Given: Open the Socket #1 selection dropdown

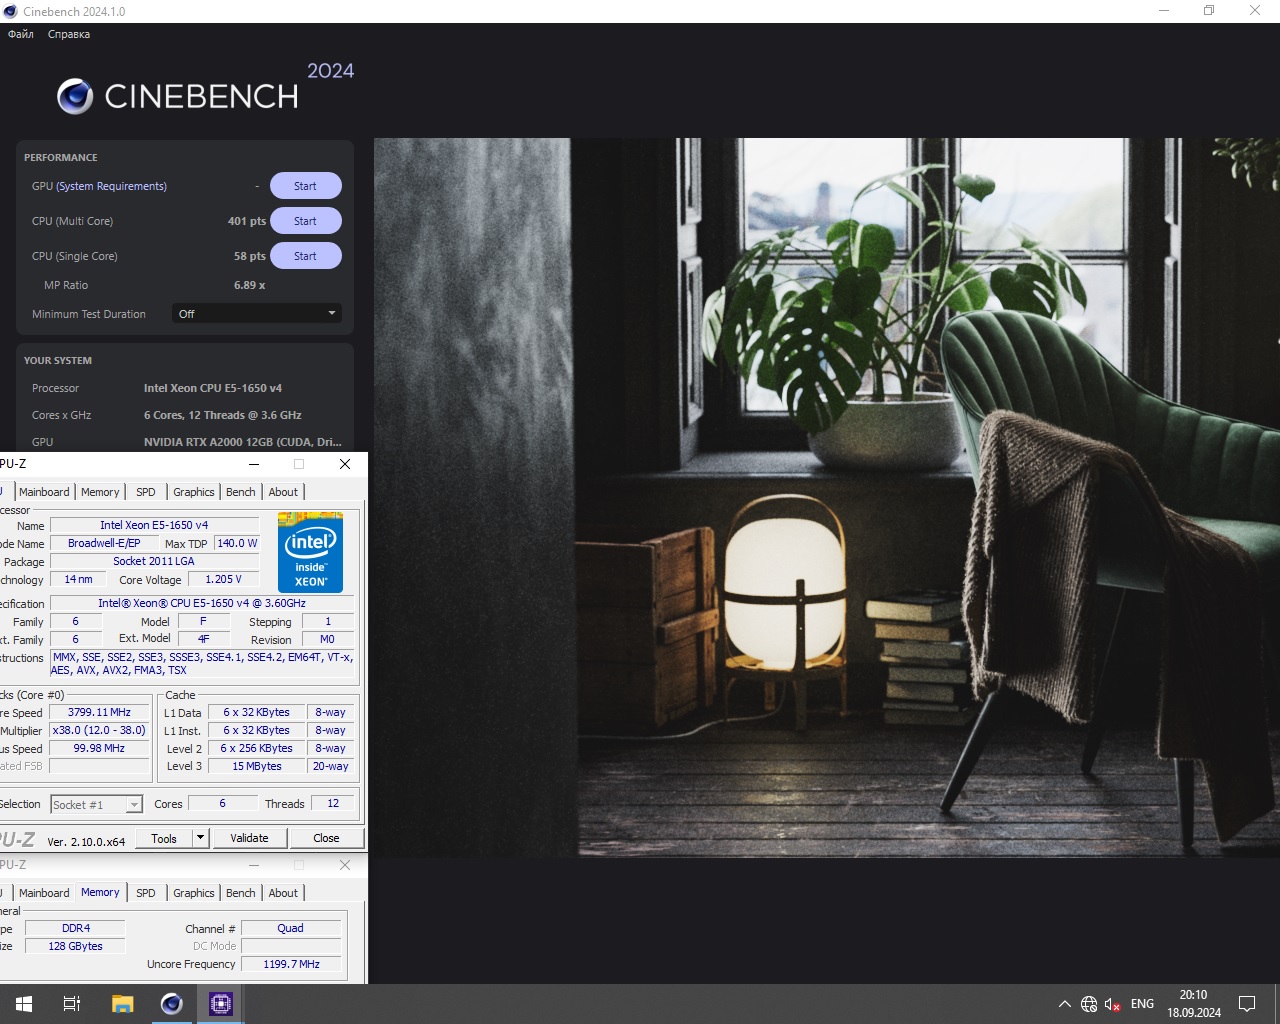Looking at the screenshot, I should (x=97, y=805).
